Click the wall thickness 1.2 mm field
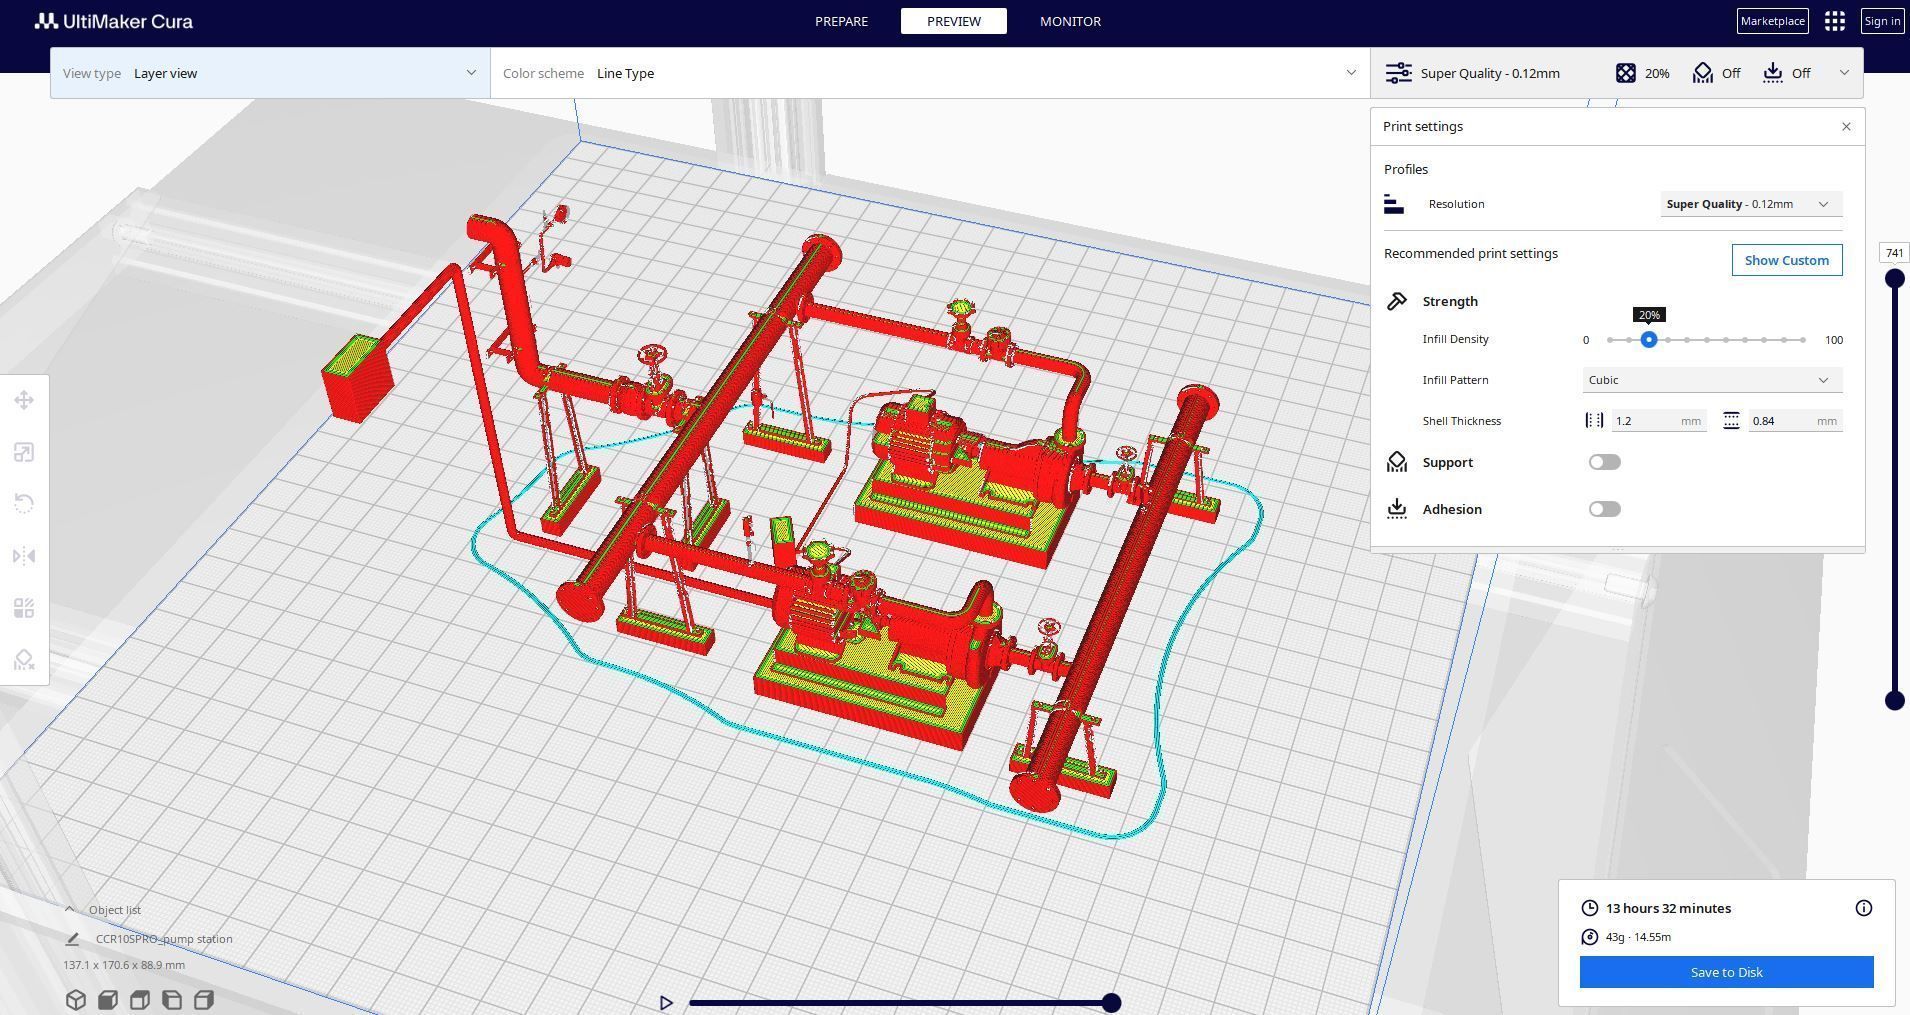Viewport: 1910px width, 1015px height. [1658, 421]
